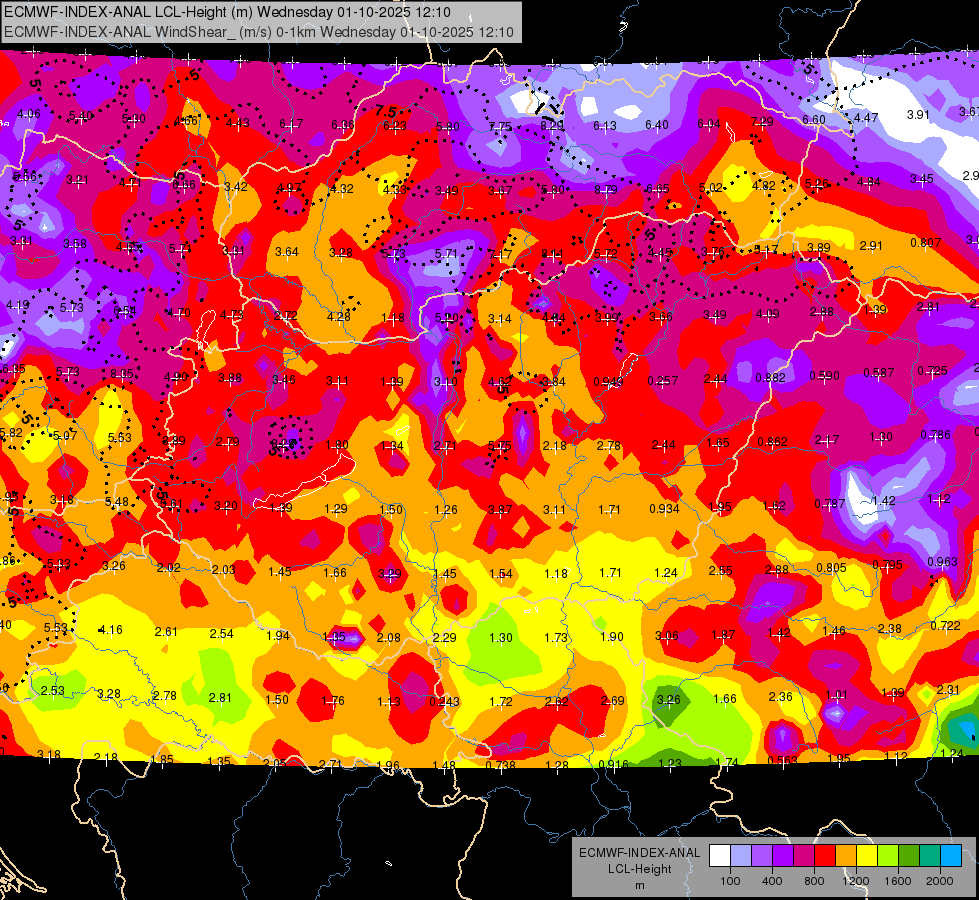Viewport: 979px width, 900px height.
Task: Click the wind shear value 2.69
Action: 612,701
